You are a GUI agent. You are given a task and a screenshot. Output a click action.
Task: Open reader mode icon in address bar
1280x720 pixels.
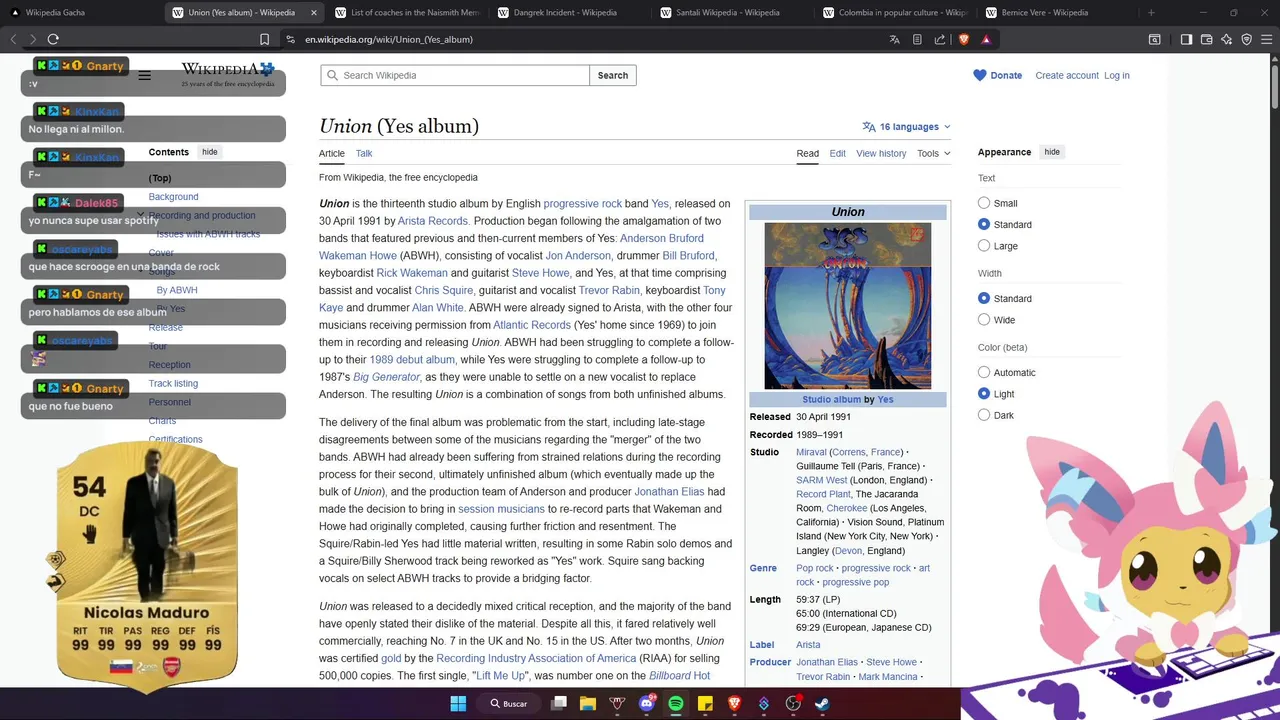coord(917,39)
